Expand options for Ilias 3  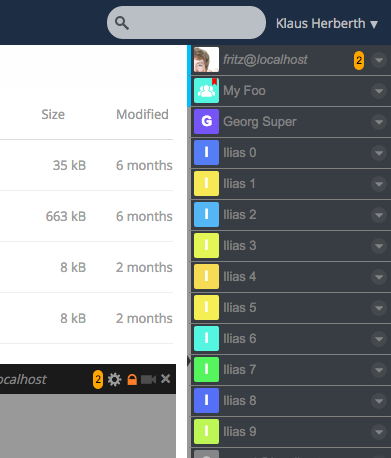point(379,246)
